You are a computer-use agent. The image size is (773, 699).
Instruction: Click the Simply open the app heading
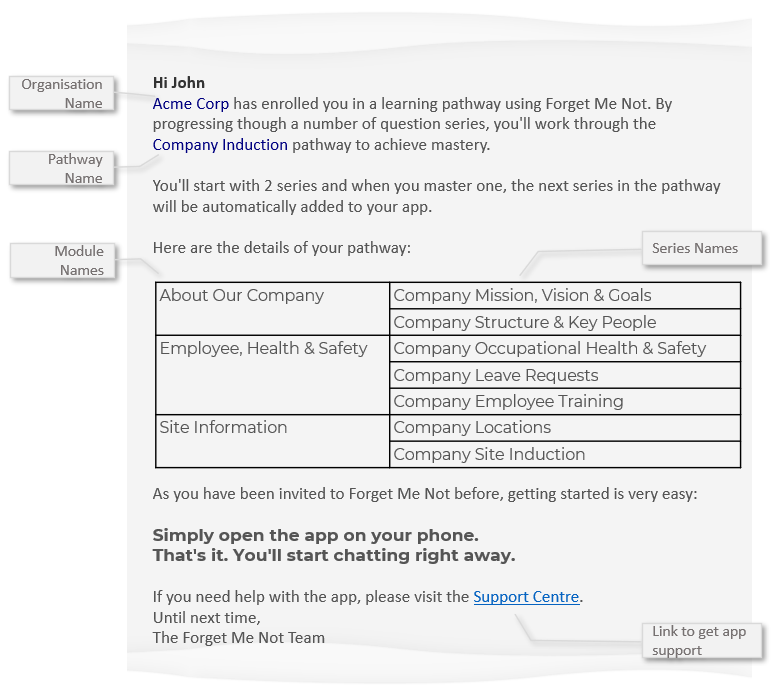[x=315, y=535]
